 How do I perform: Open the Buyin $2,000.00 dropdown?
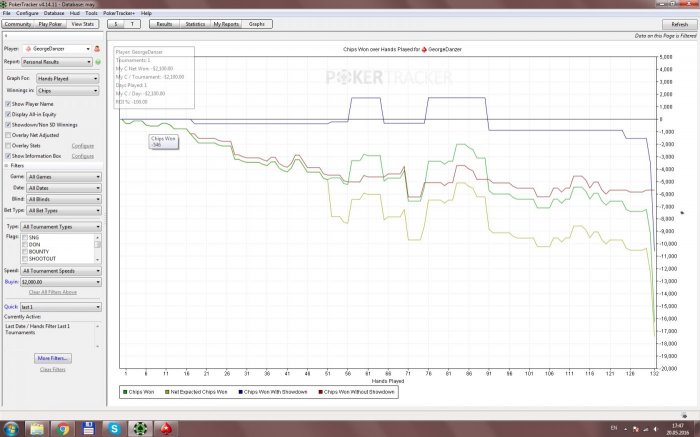click(x=66, y=282)
